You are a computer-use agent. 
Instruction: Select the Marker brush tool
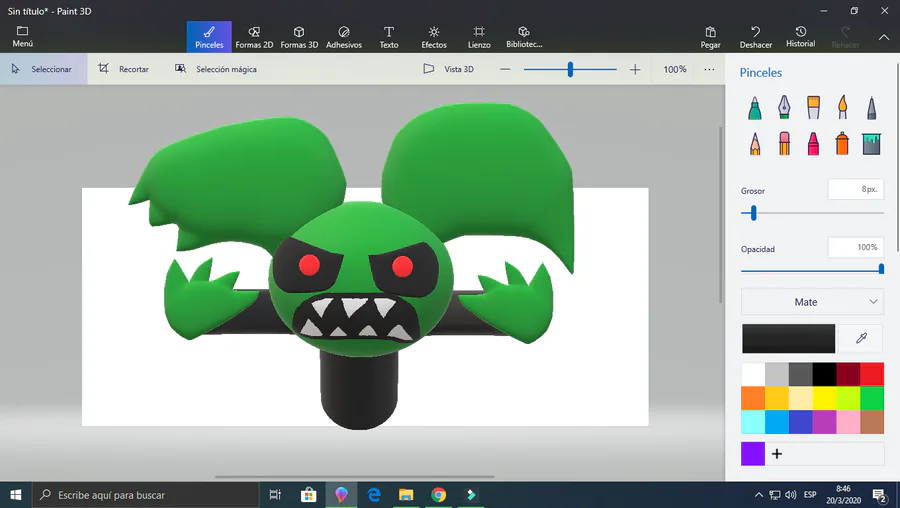coord(755,108)
